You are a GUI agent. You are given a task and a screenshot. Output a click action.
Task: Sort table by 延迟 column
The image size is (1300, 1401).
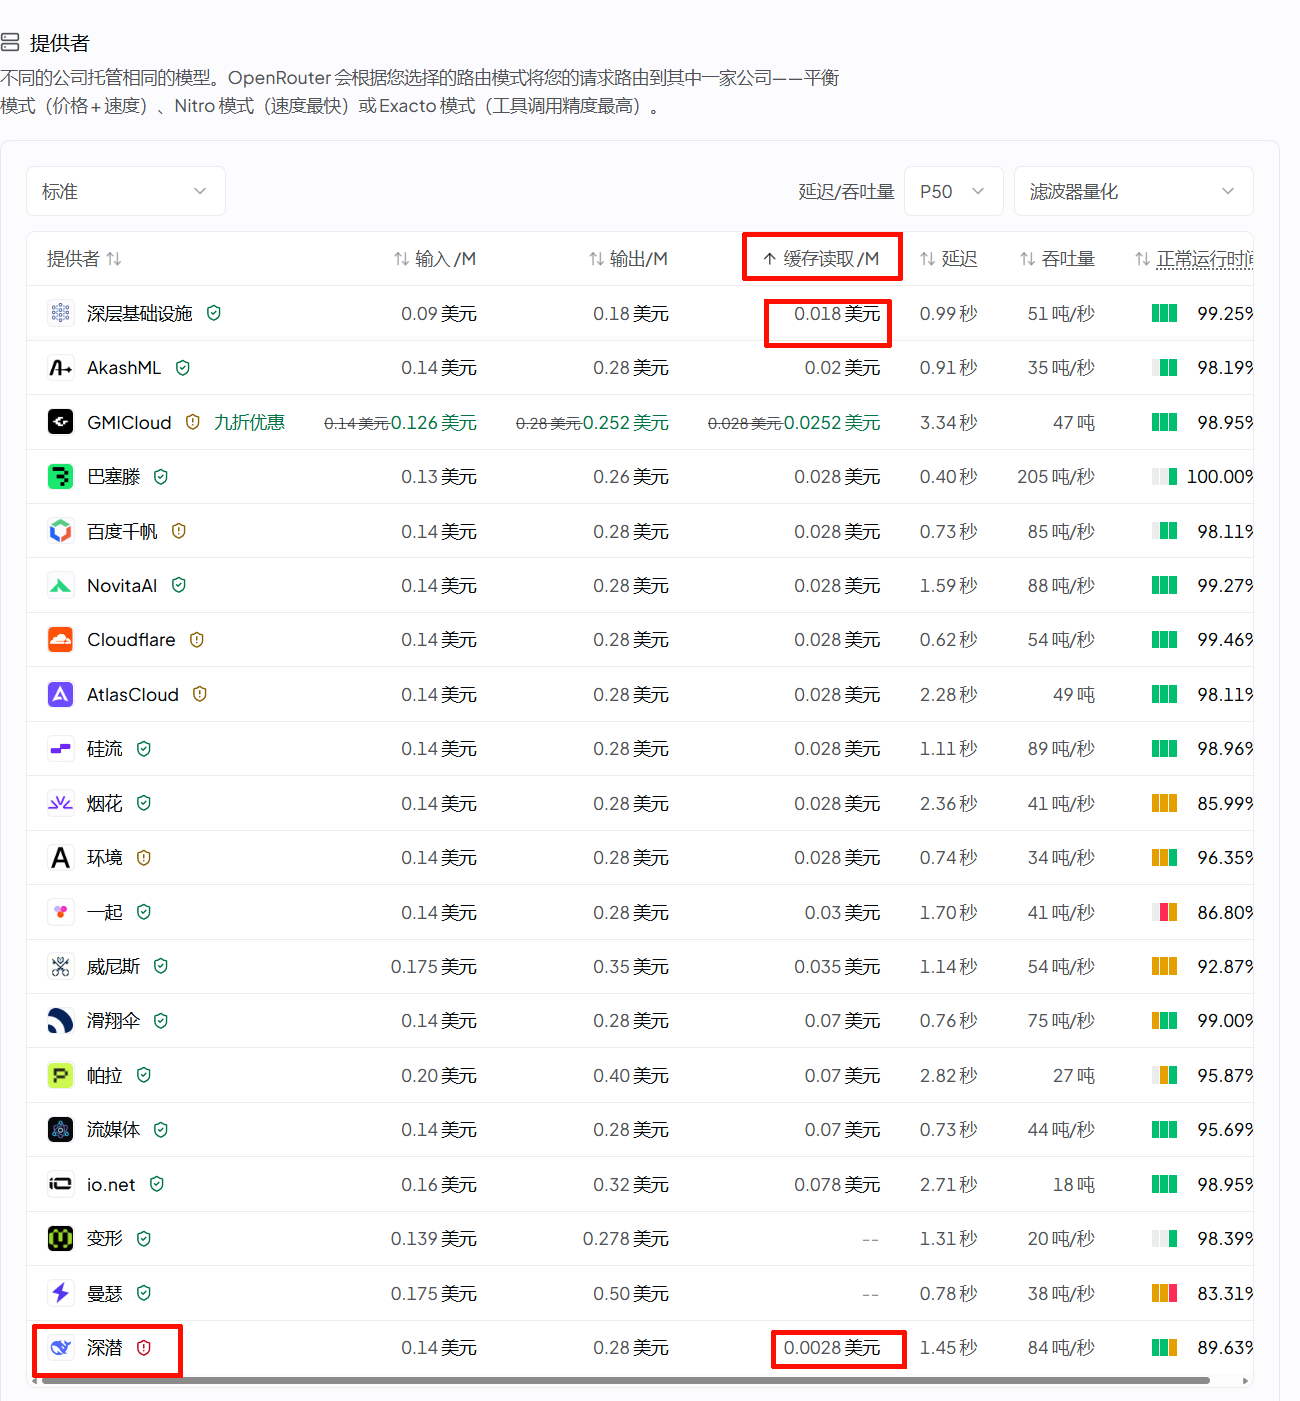point(949,259)
